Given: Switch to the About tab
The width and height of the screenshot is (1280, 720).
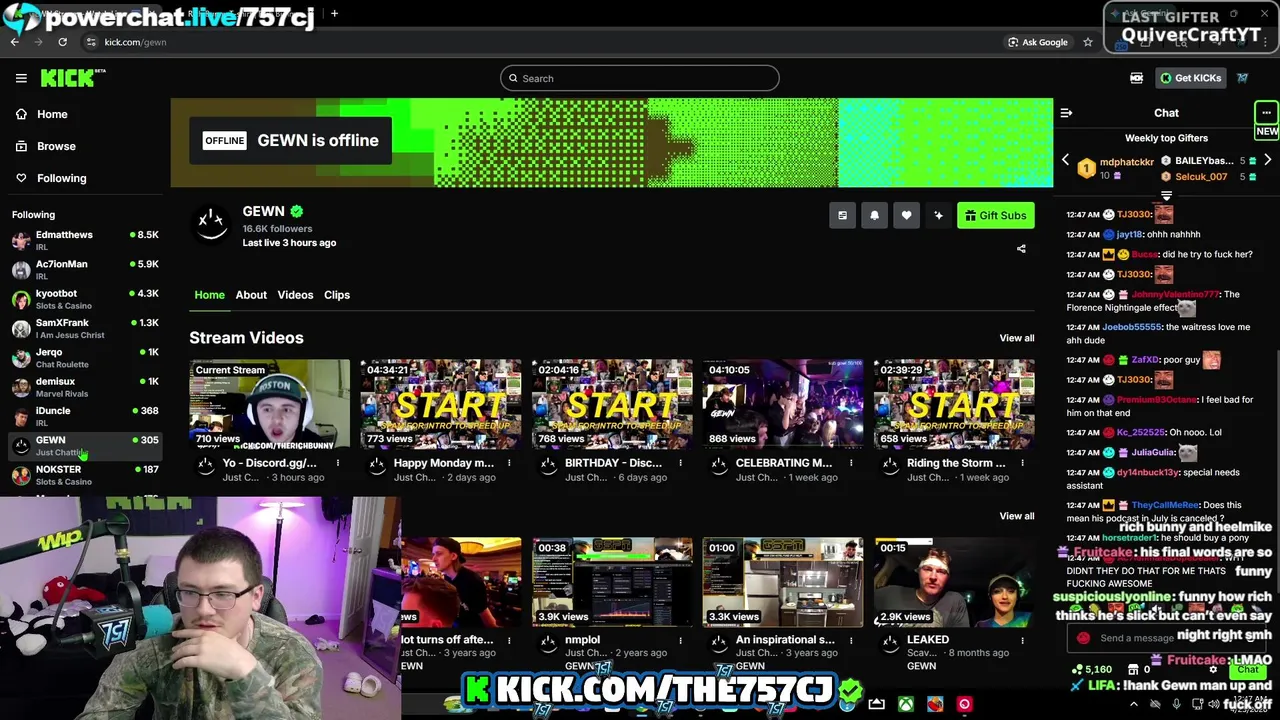Looking at the screenshot, I should 251,295.
